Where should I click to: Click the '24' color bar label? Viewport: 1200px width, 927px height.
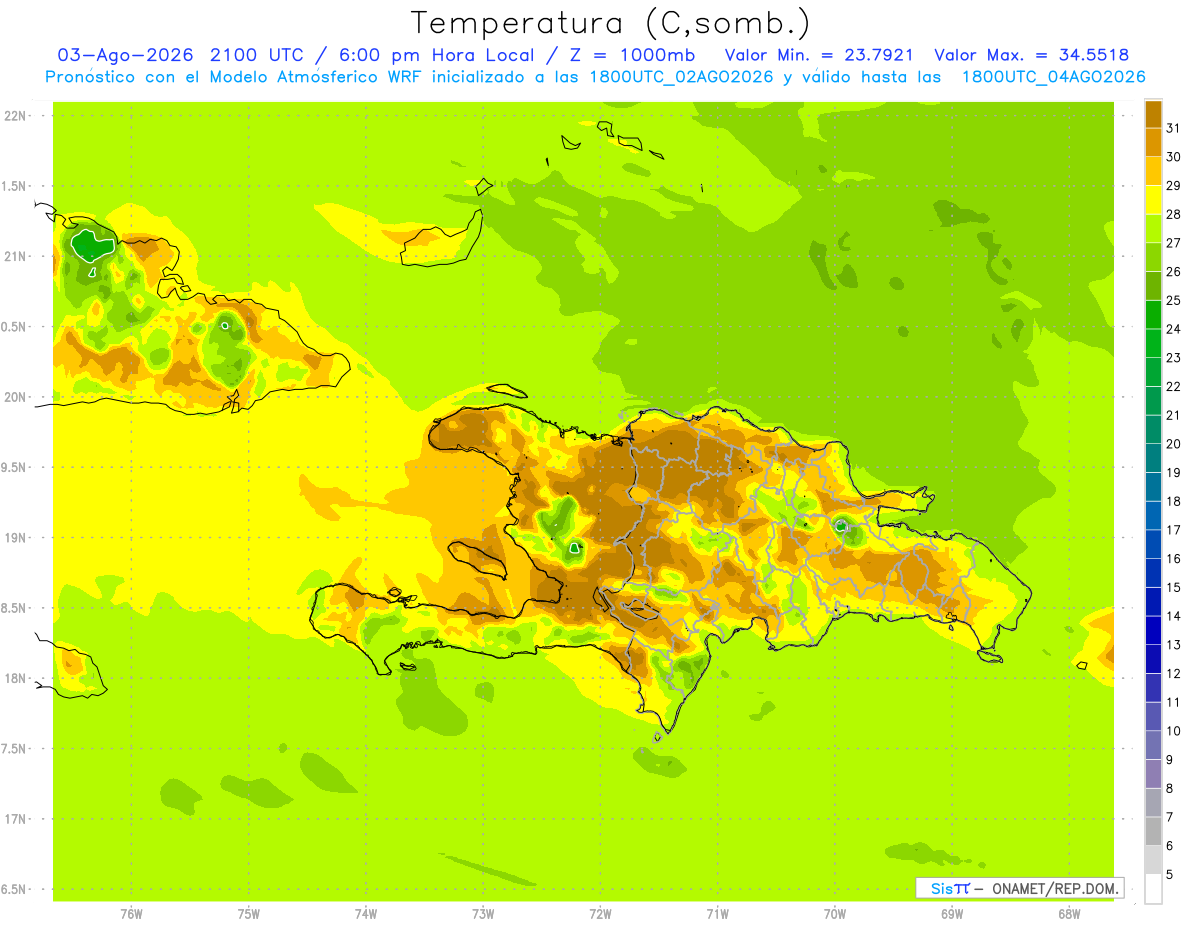tap(1175, 329)
